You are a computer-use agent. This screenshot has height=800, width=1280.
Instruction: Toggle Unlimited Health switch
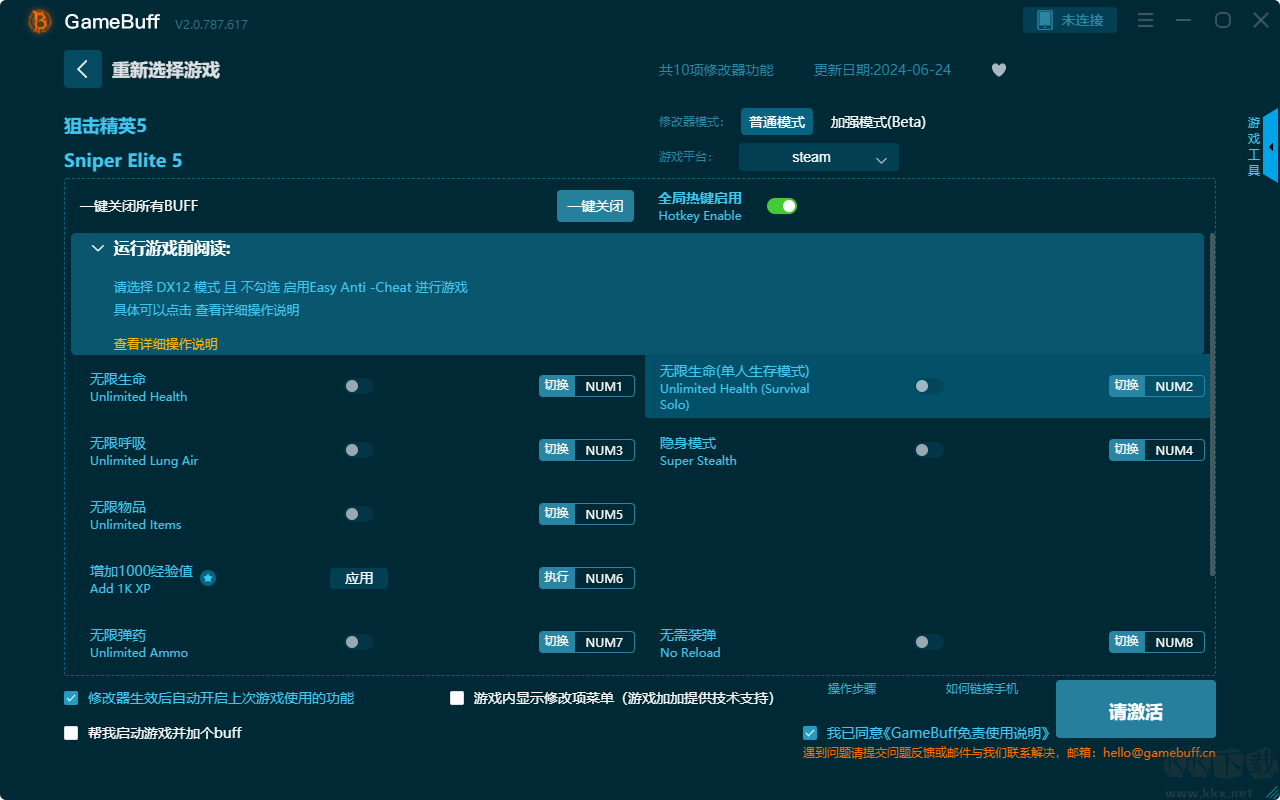click(x=359, y=386)
